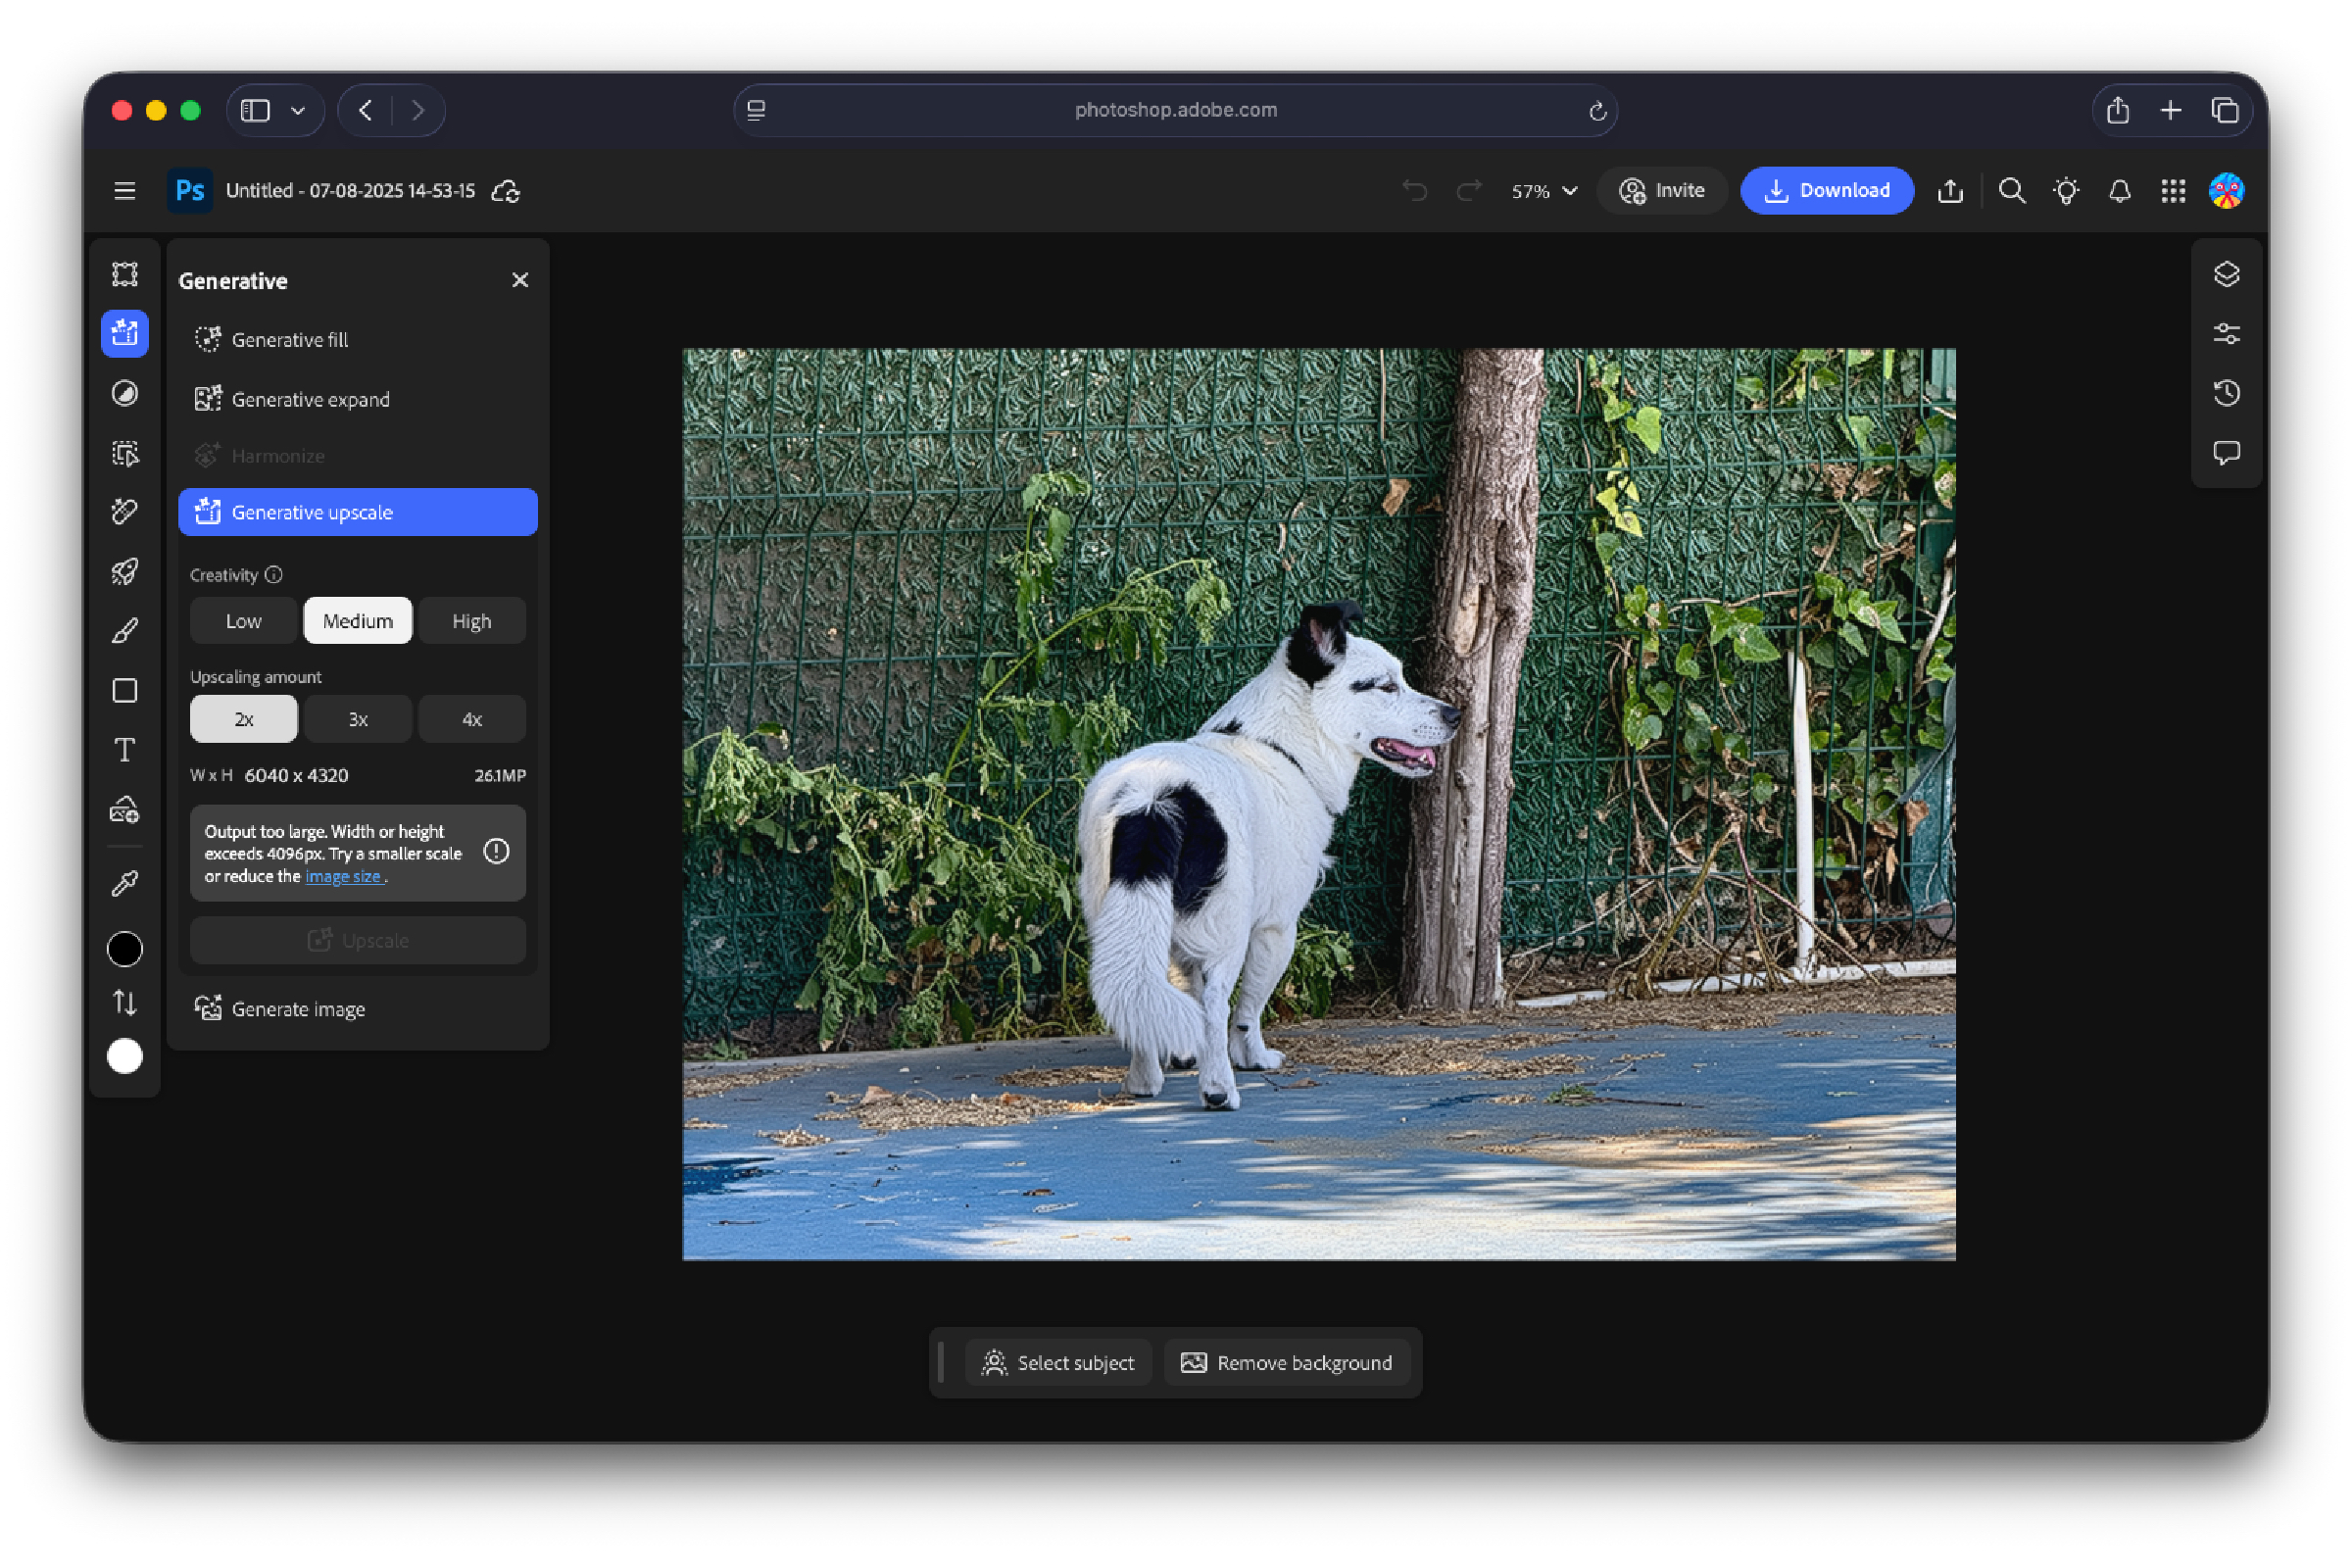Open the image size link in warning
Viewport: 2352px width, 1568px height.
[344, 876]
